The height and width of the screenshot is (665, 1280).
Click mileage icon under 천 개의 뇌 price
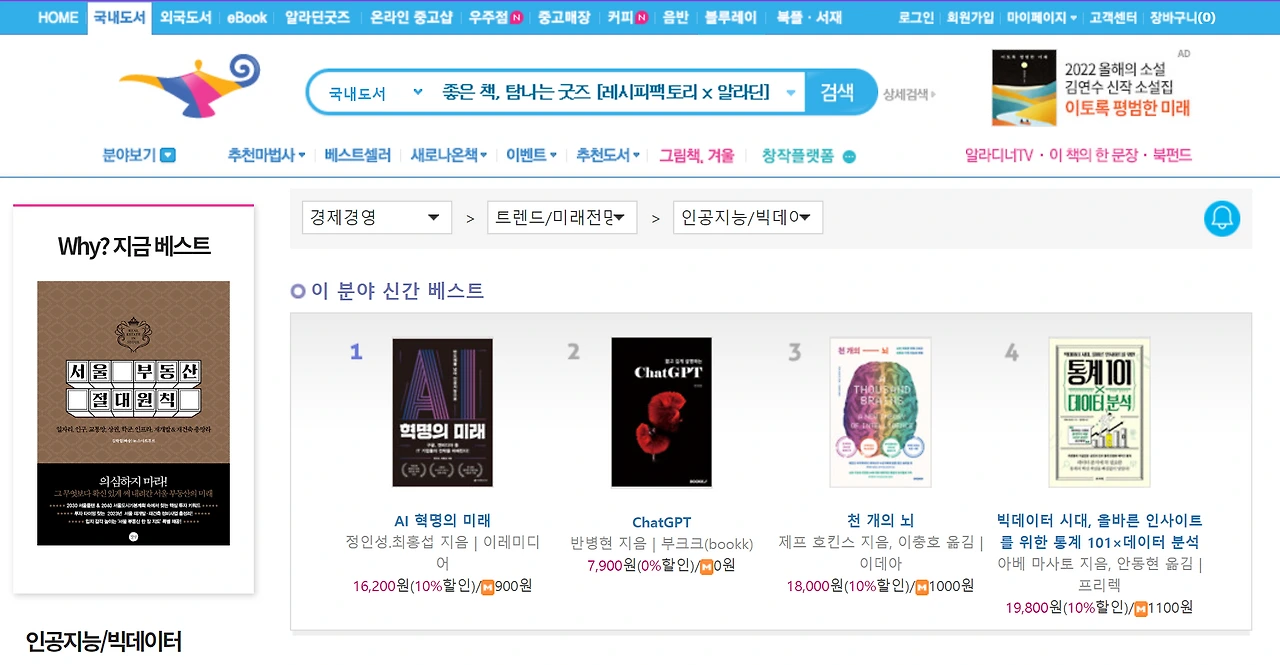[922, 587]
